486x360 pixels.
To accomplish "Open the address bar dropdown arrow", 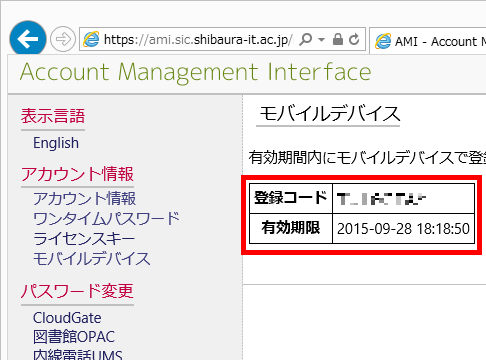I will click(321, 40).
